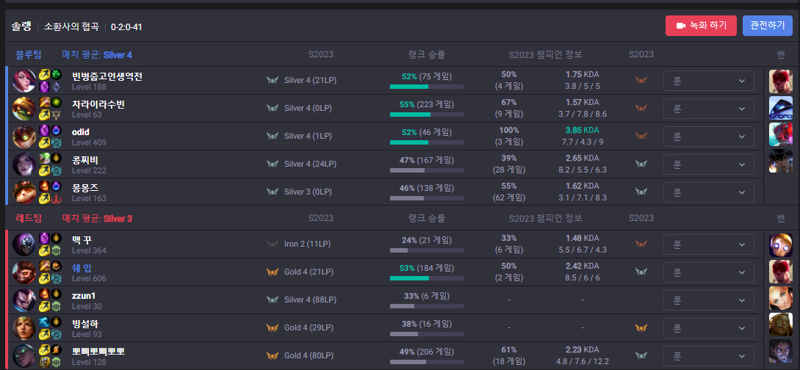Image resolution: width=800 pixels, height=370 pixels.
Task: Select the first banned champion on blue team
Action: coord(781,81)
